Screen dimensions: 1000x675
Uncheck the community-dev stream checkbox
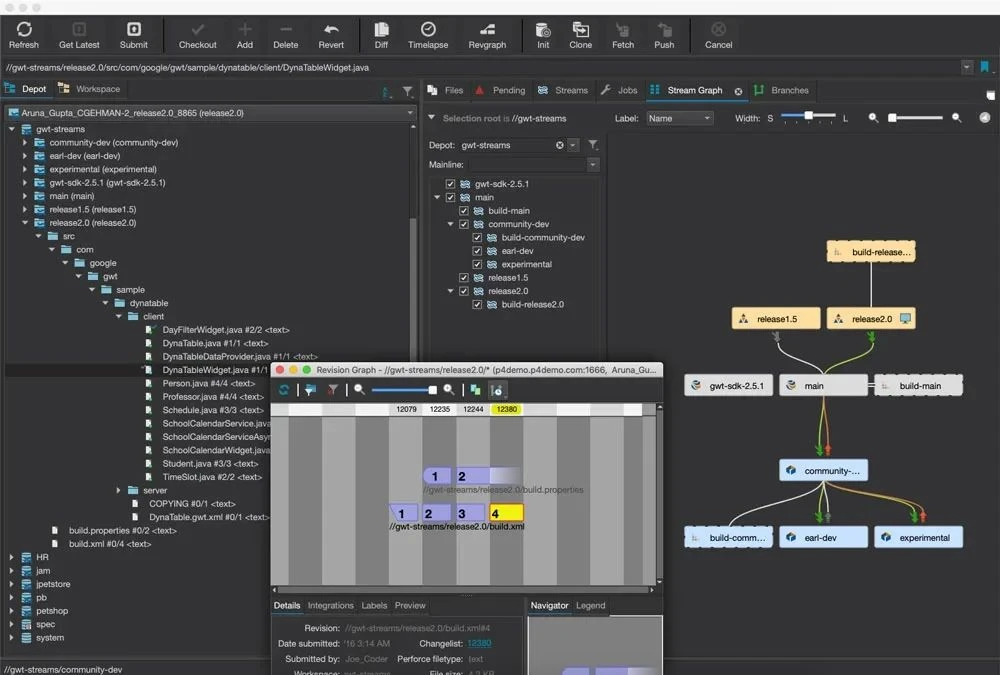464,224
